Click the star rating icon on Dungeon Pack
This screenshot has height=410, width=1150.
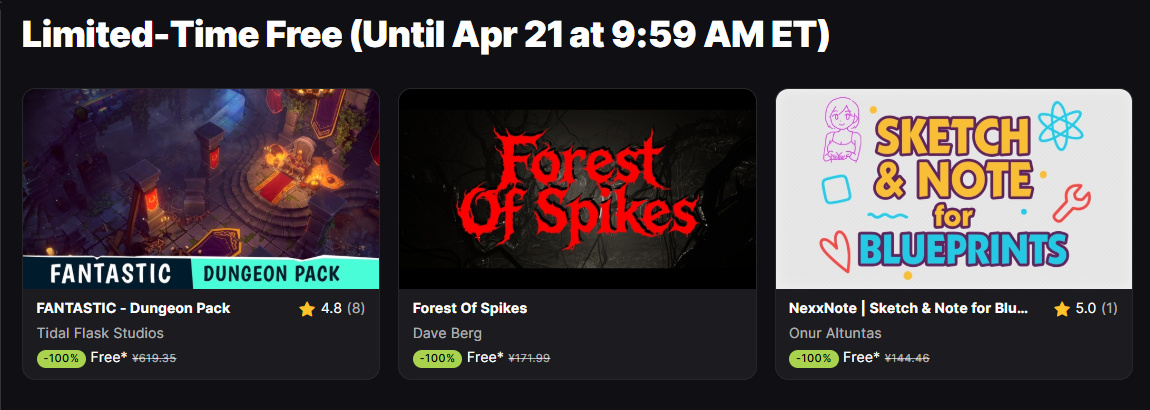click(x=307, y=309)
